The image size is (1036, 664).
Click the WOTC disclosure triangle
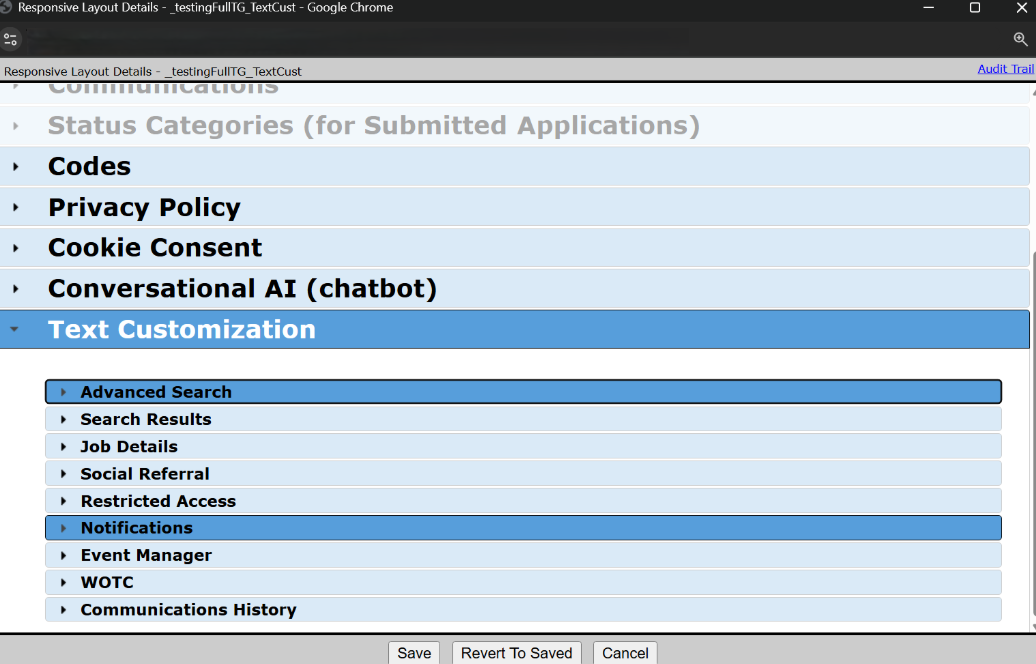click(64, 582)
